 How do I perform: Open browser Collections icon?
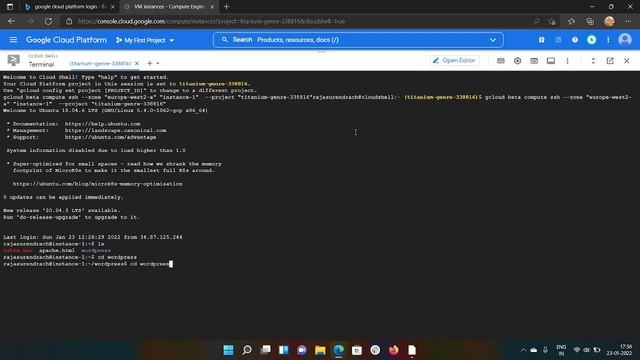coord(590,22)
